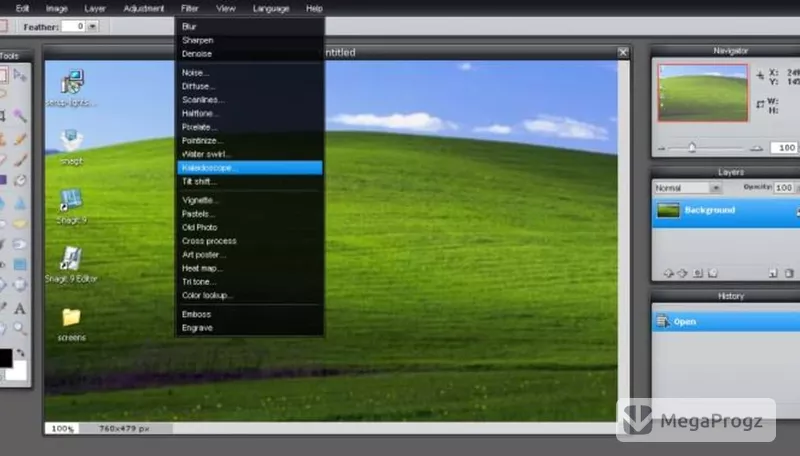Screen dimensions: 800x456
Task: Open the Edit menu
Action: click(x=22, y=8)
